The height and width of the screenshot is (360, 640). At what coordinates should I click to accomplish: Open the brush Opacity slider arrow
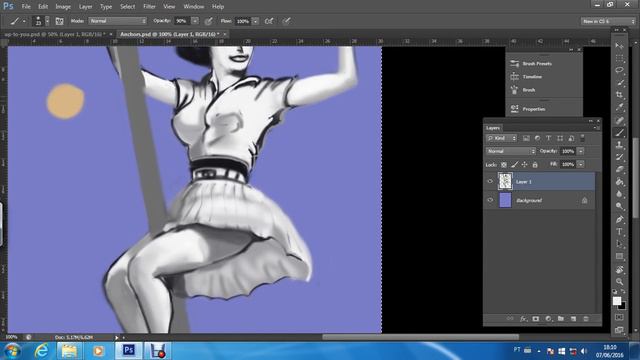coord(195,21)
